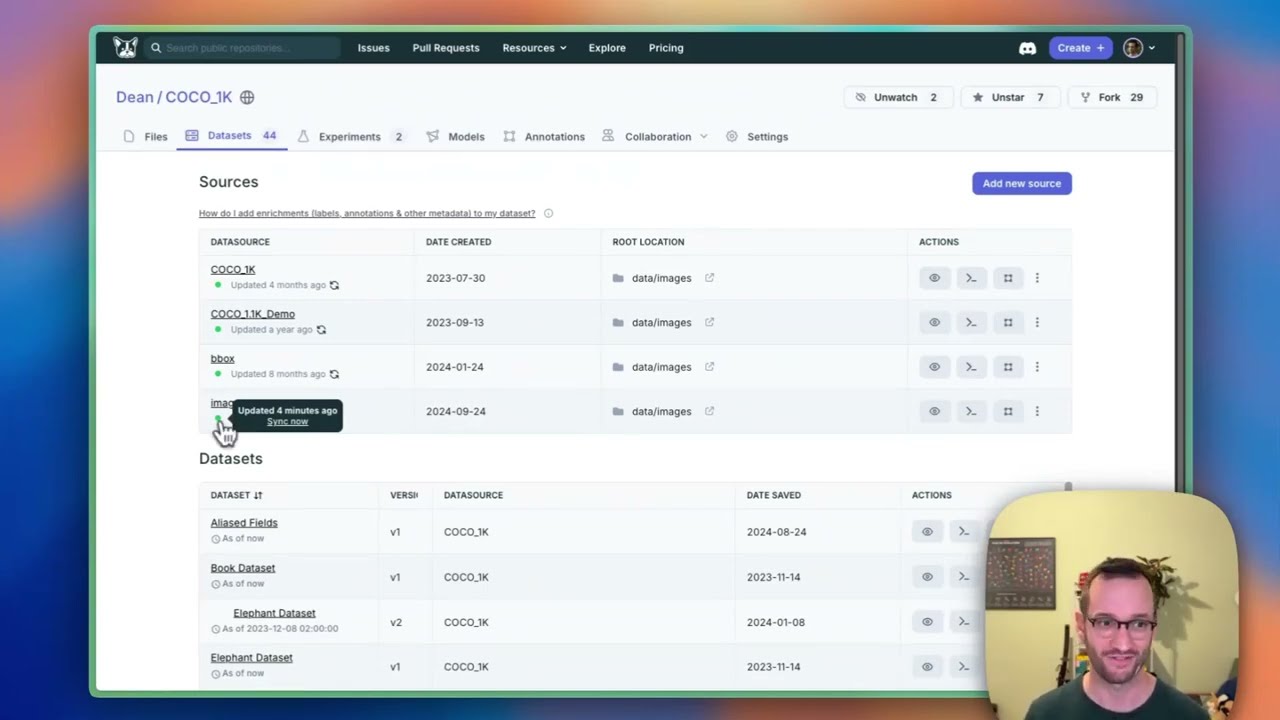Image resolution: width=1280 pixels, height=720 pixels.
Task: Click grid icon for 2024-09-24 source row
Action: click(1008, 411)
